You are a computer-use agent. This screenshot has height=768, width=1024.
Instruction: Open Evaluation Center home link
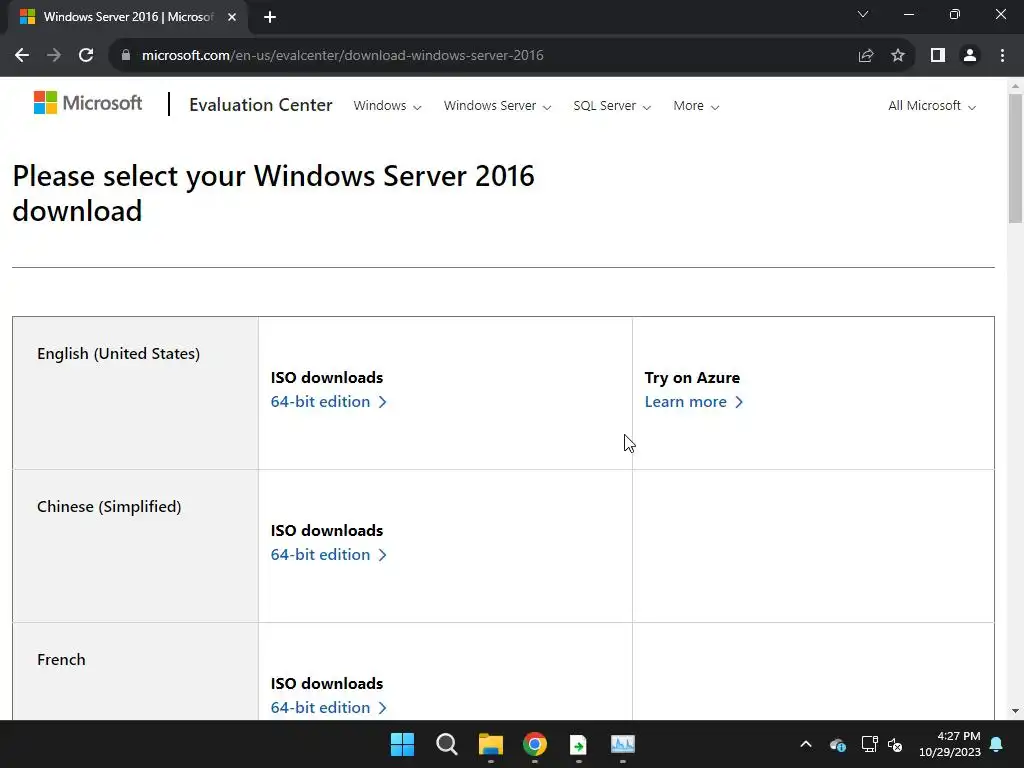261,105
